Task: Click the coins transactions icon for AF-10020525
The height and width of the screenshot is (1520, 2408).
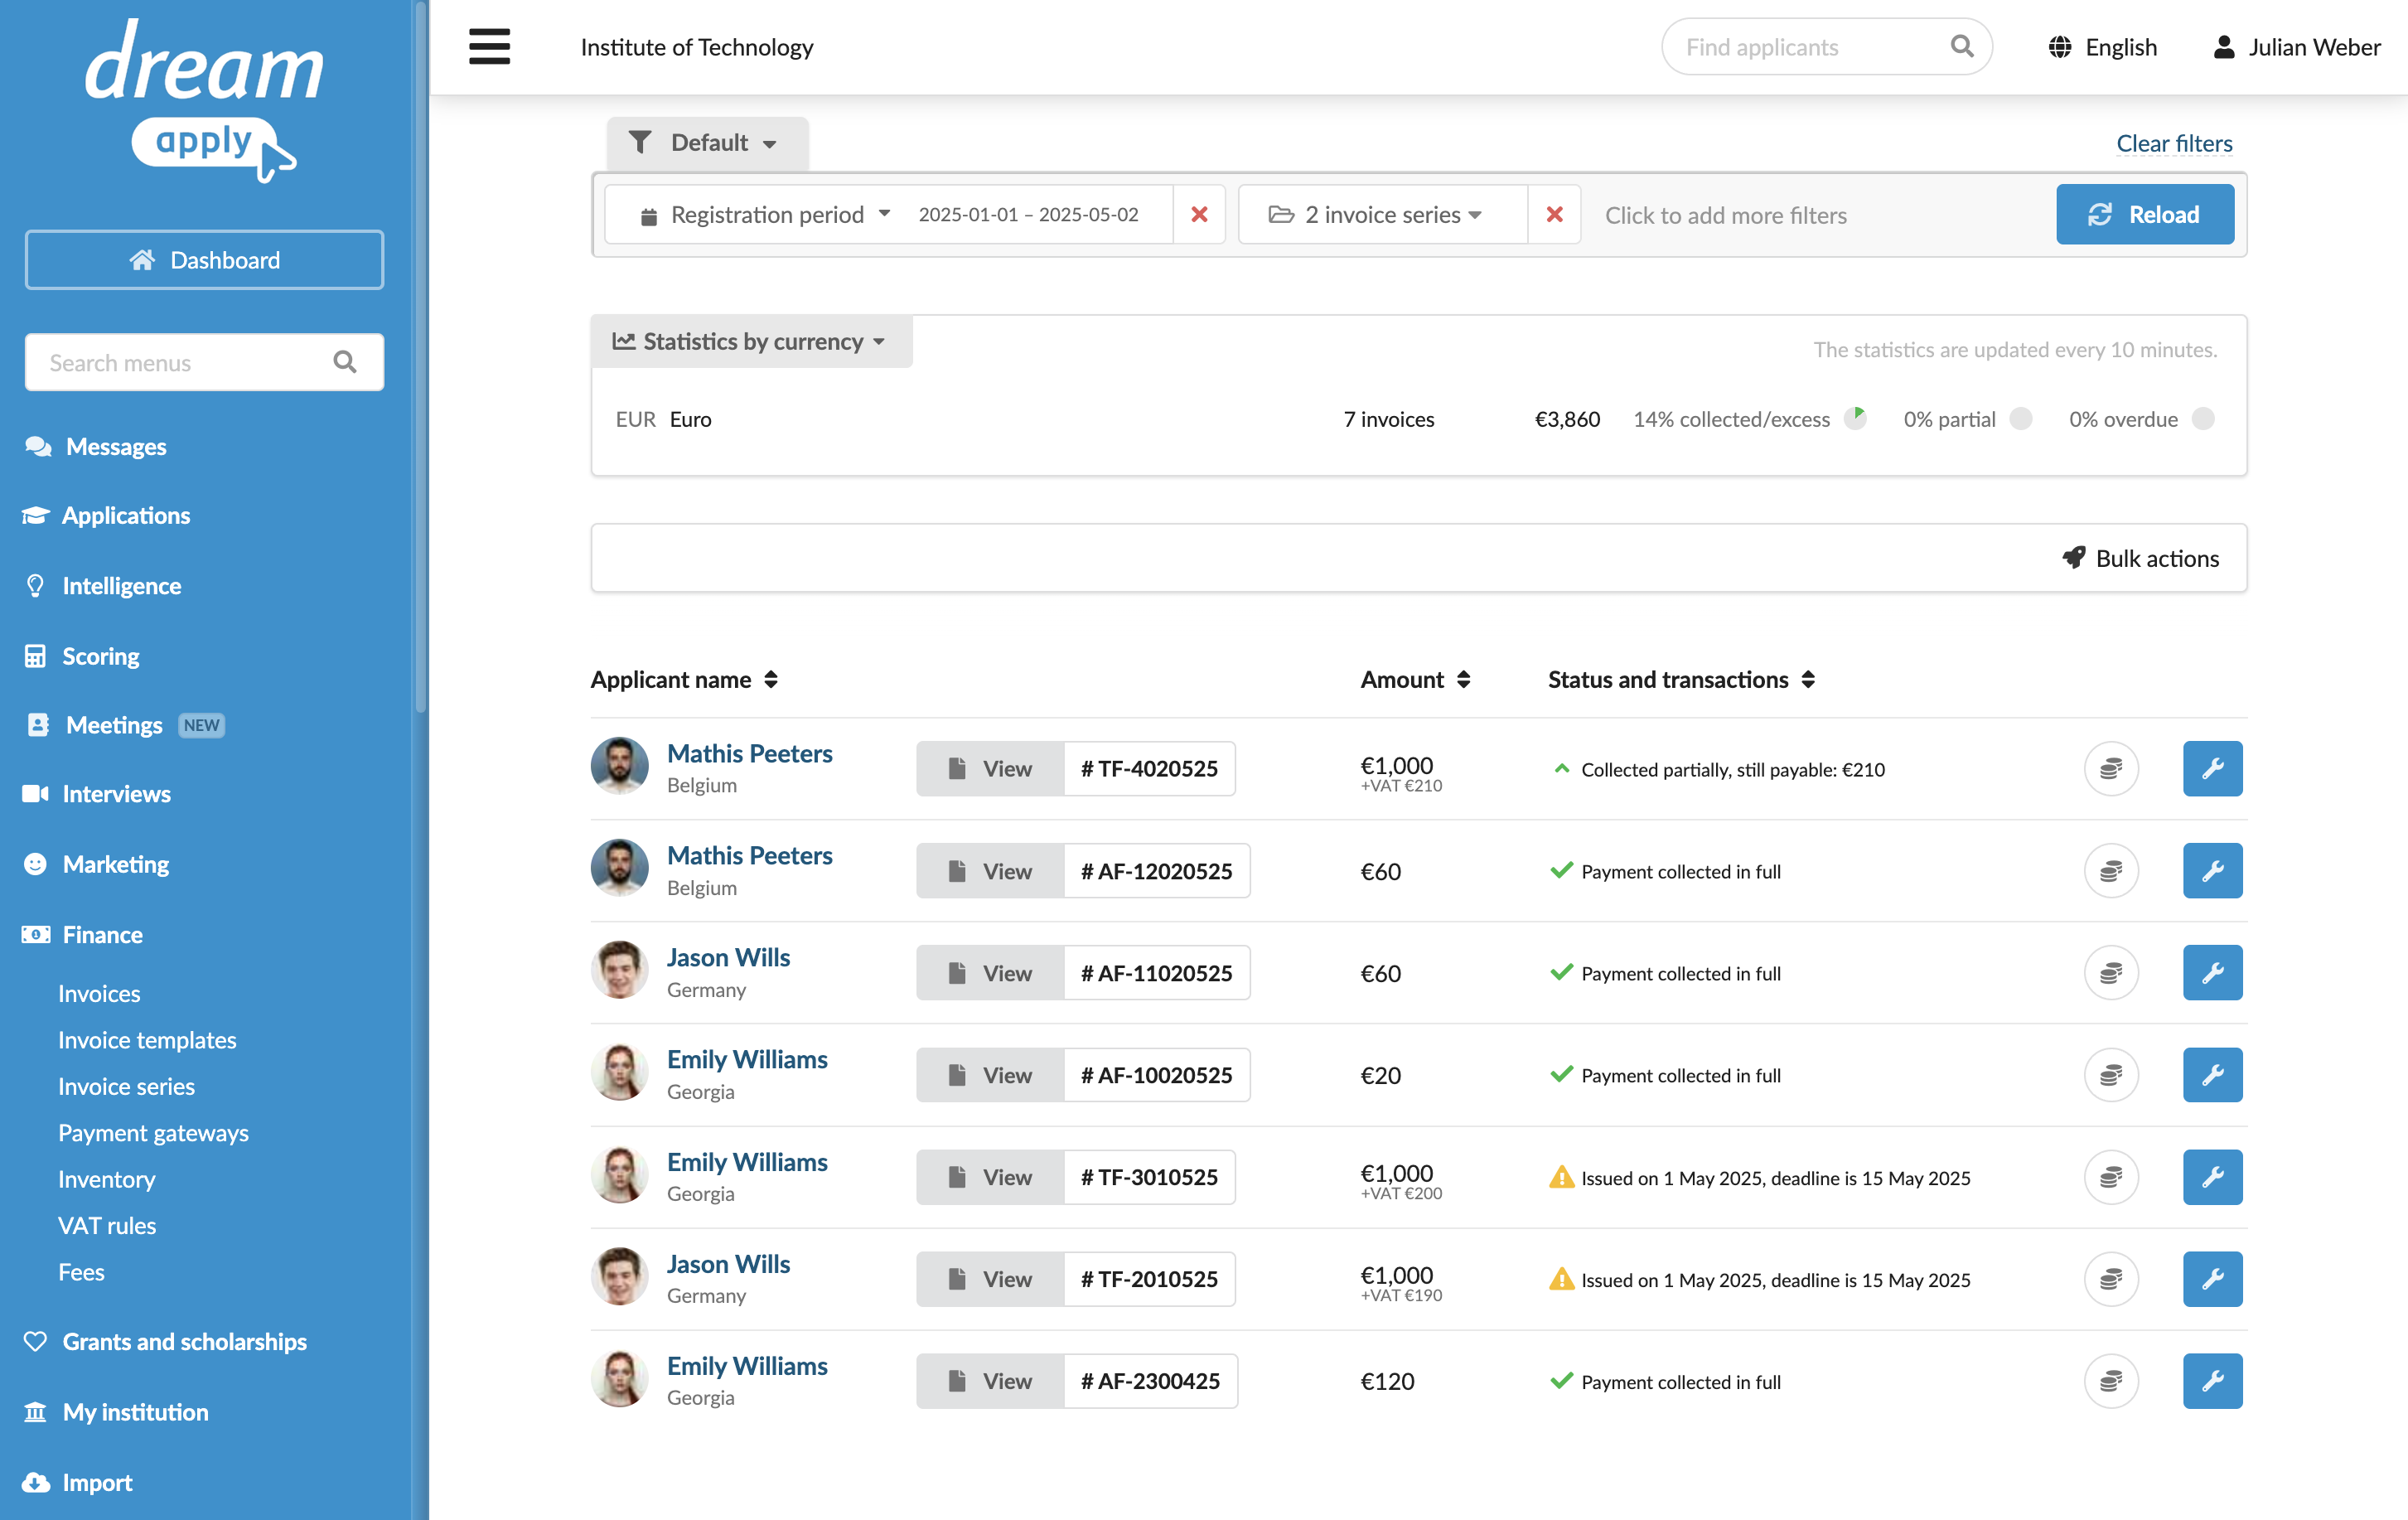Action: point(2111,1074)
